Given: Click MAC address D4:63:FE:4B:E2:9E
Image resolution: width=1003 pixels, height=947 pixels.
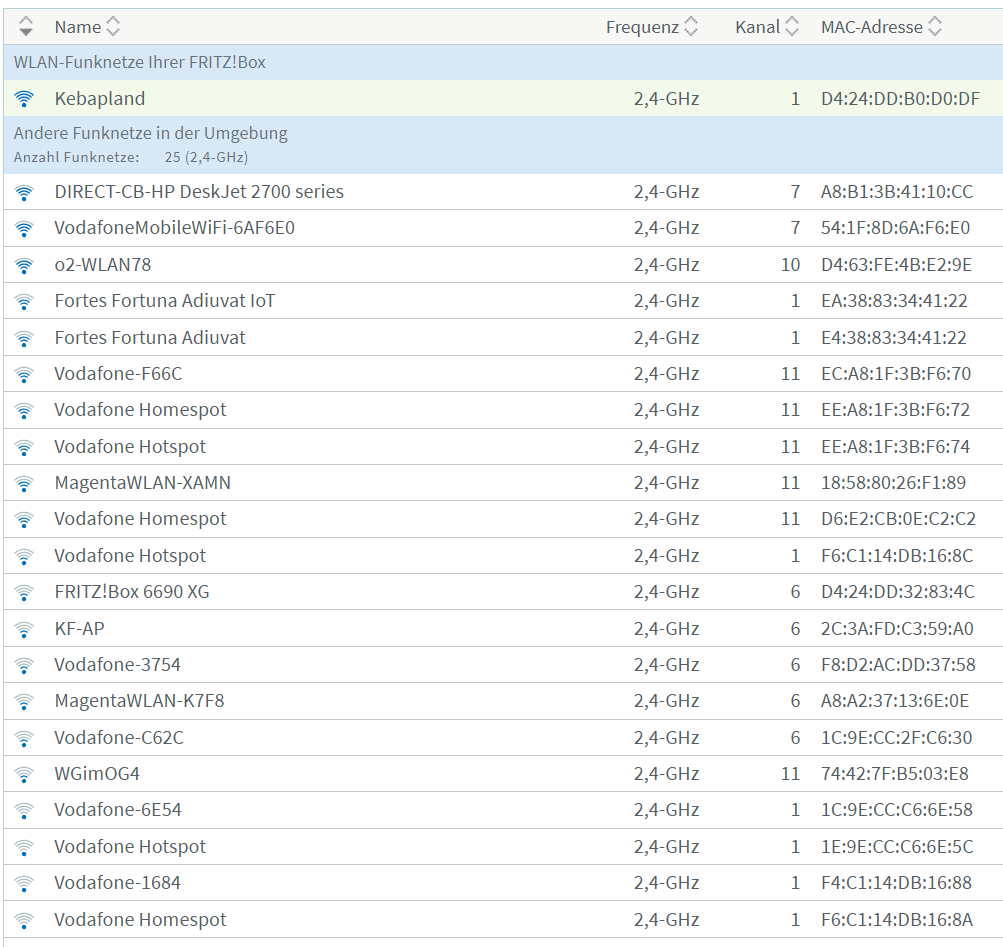Looking at the screenshot, I should 897,264.
